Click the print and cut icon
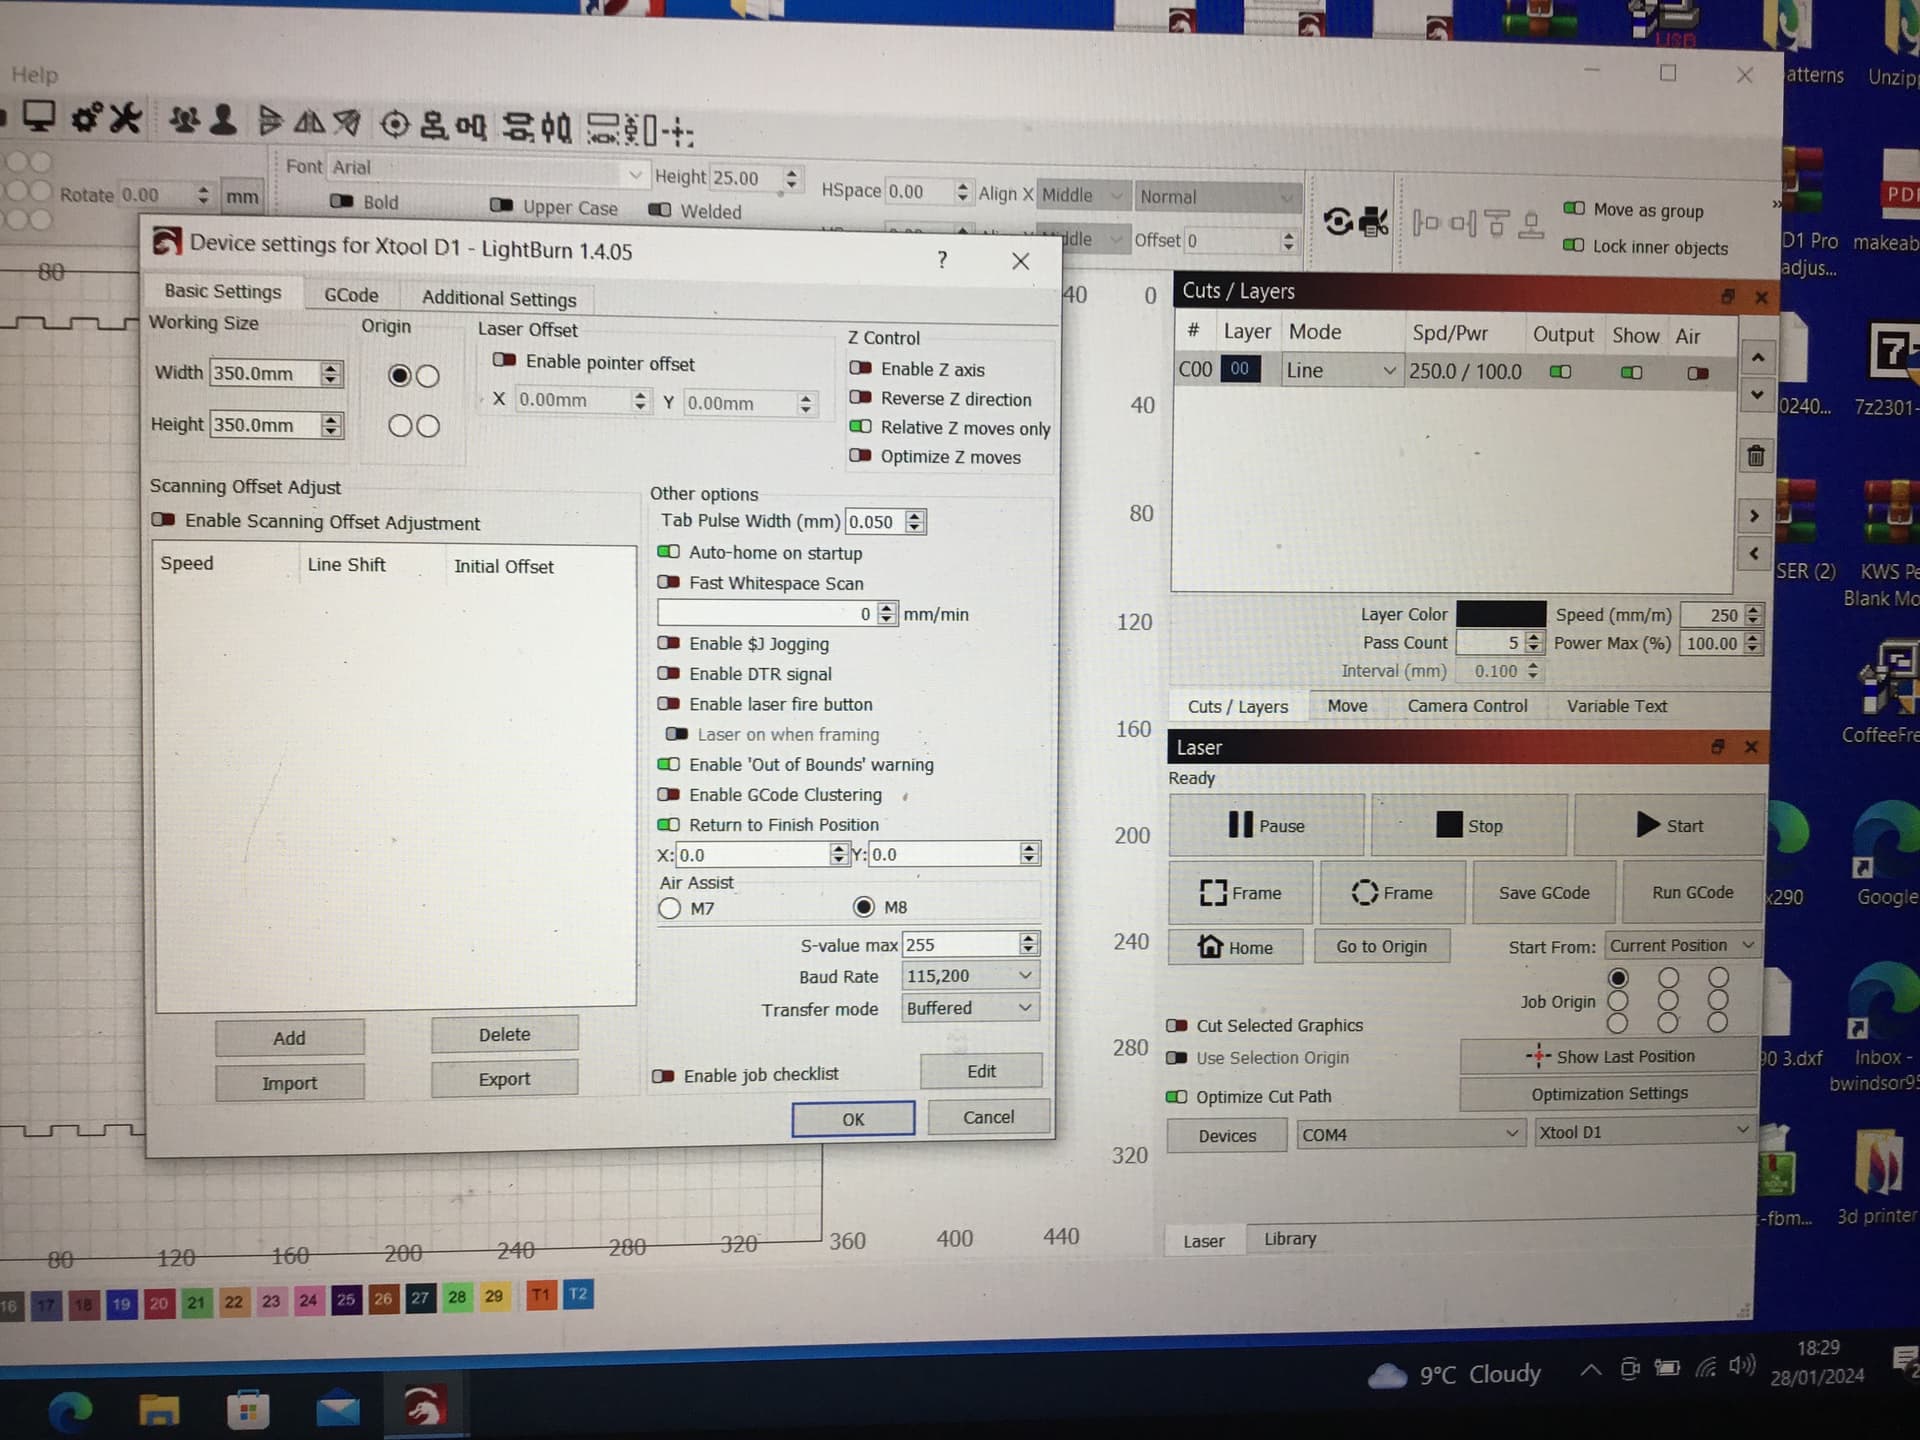The width and height of the screenshot is (1920, 1440). coord(1375,221)
